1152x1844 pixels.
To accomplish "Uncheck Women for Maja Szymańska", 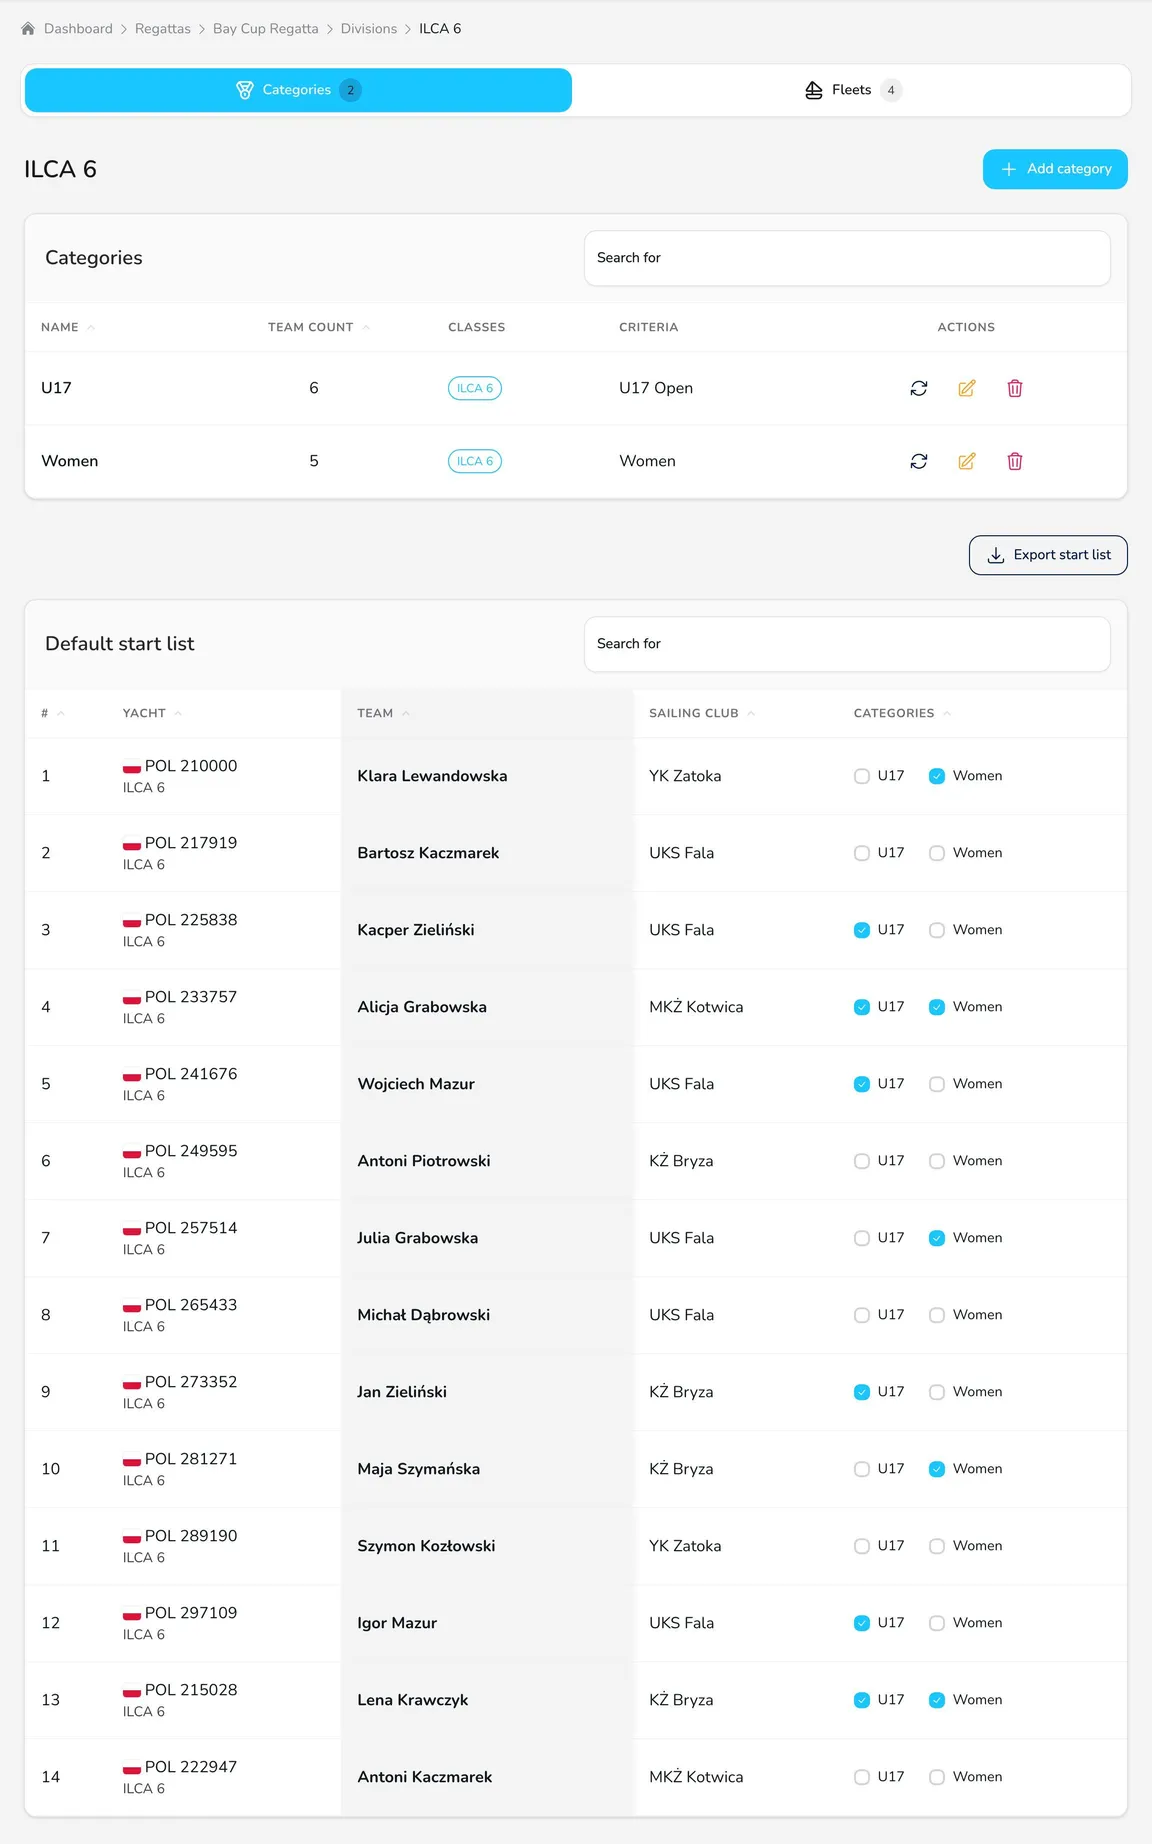I will pyautogui.click(x=937, y=1469).
